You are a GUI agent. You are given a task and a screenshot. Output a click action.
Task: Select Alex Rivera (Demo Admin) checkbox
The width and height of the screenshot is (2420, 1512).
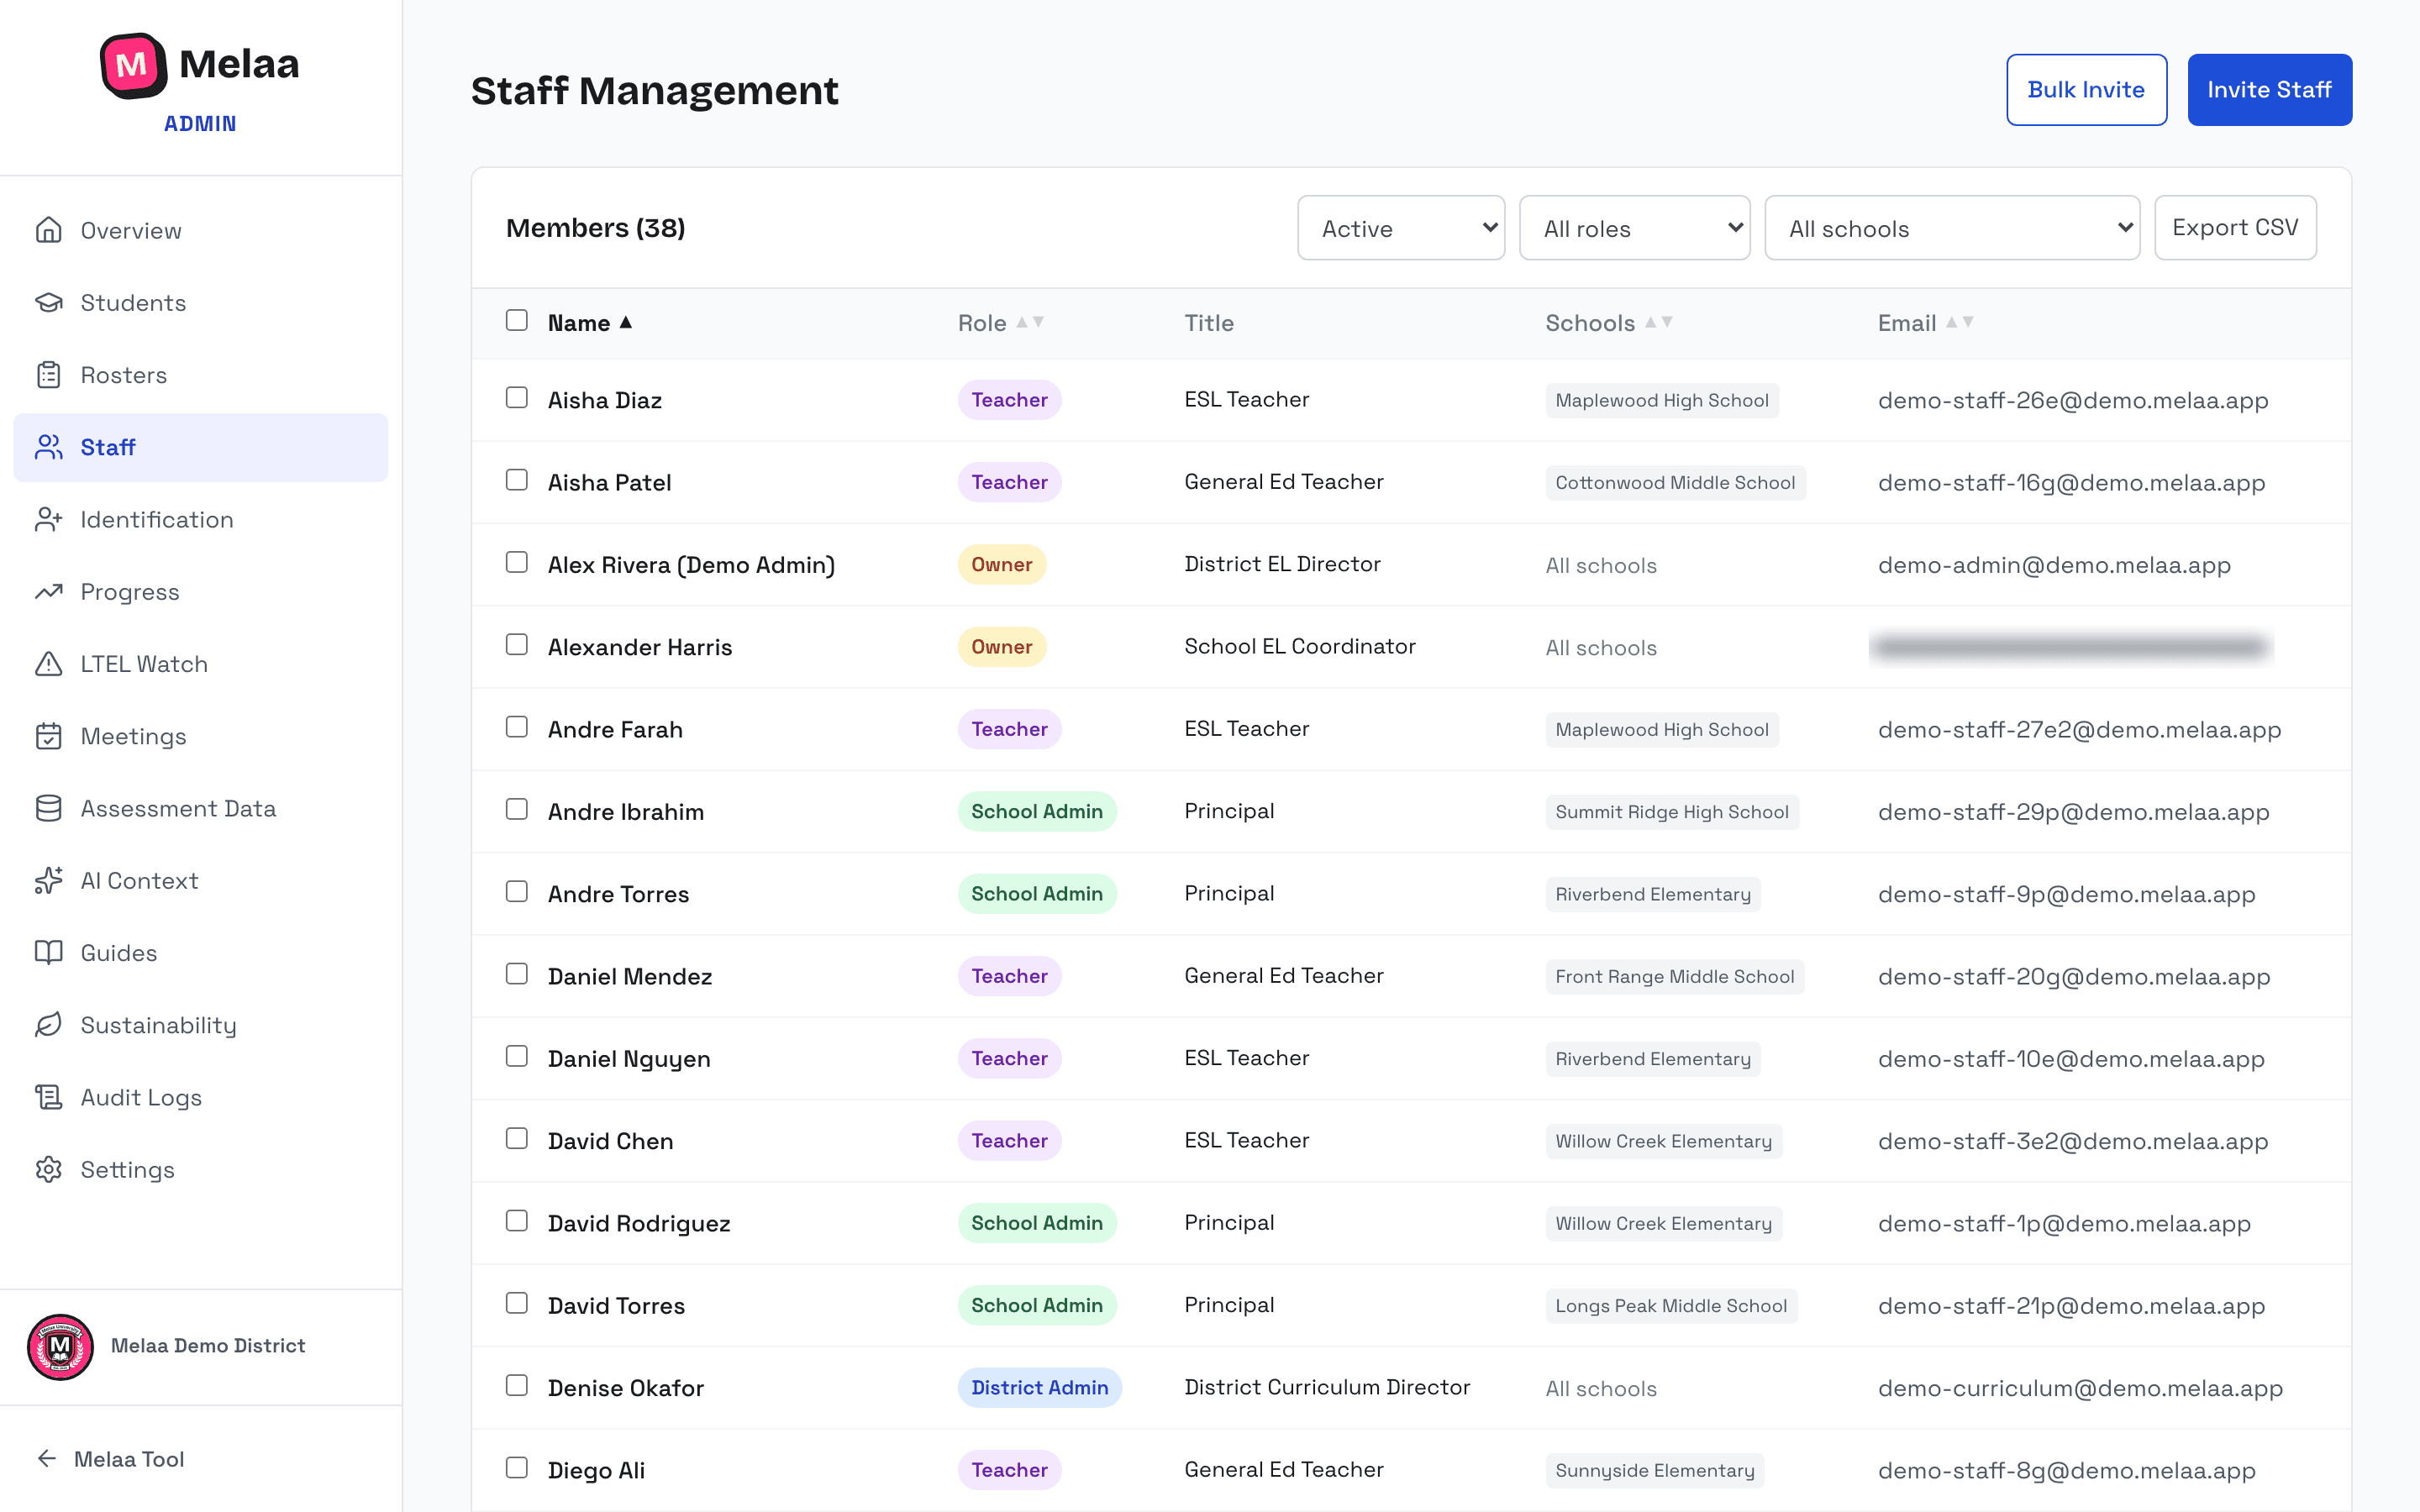pyautogui.click(x=516, y=562)
